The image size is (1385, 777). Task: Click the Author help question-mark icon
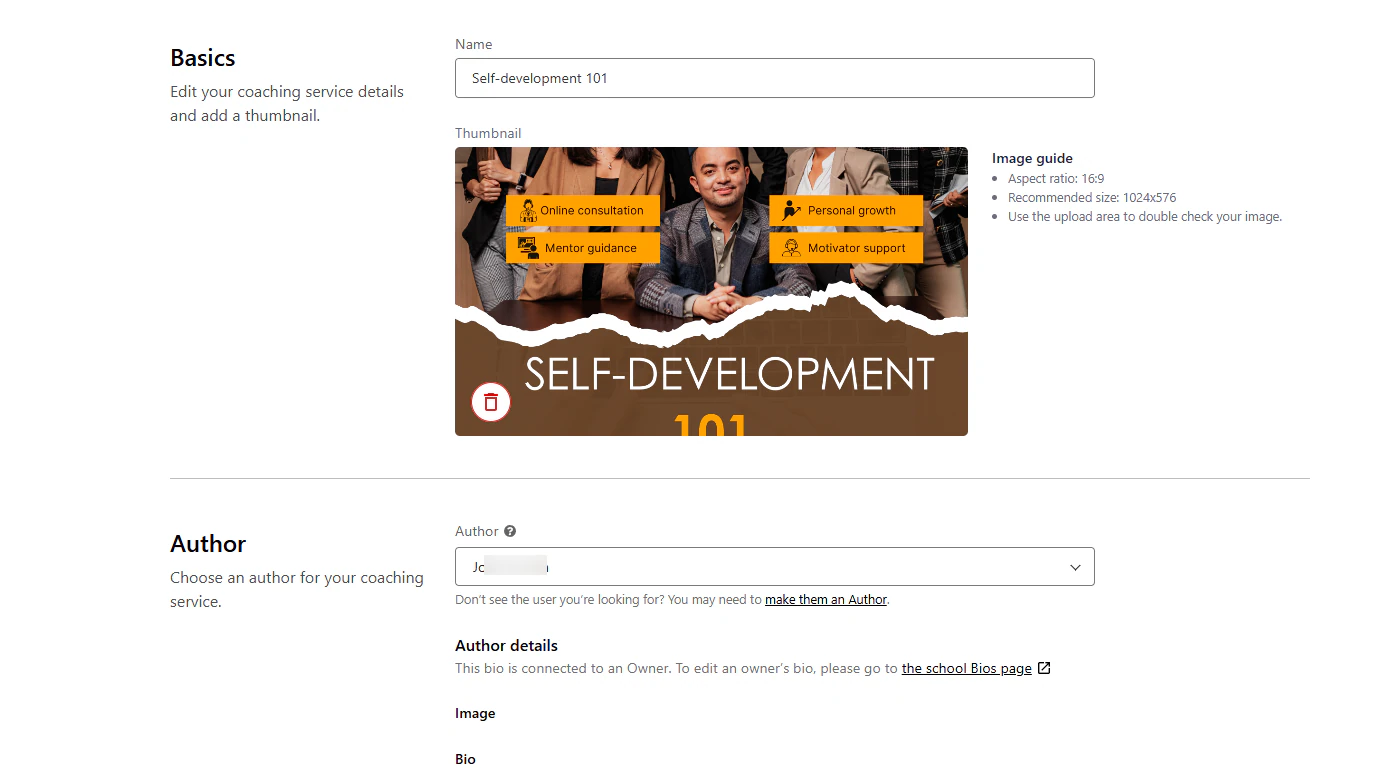coord(510,531)
